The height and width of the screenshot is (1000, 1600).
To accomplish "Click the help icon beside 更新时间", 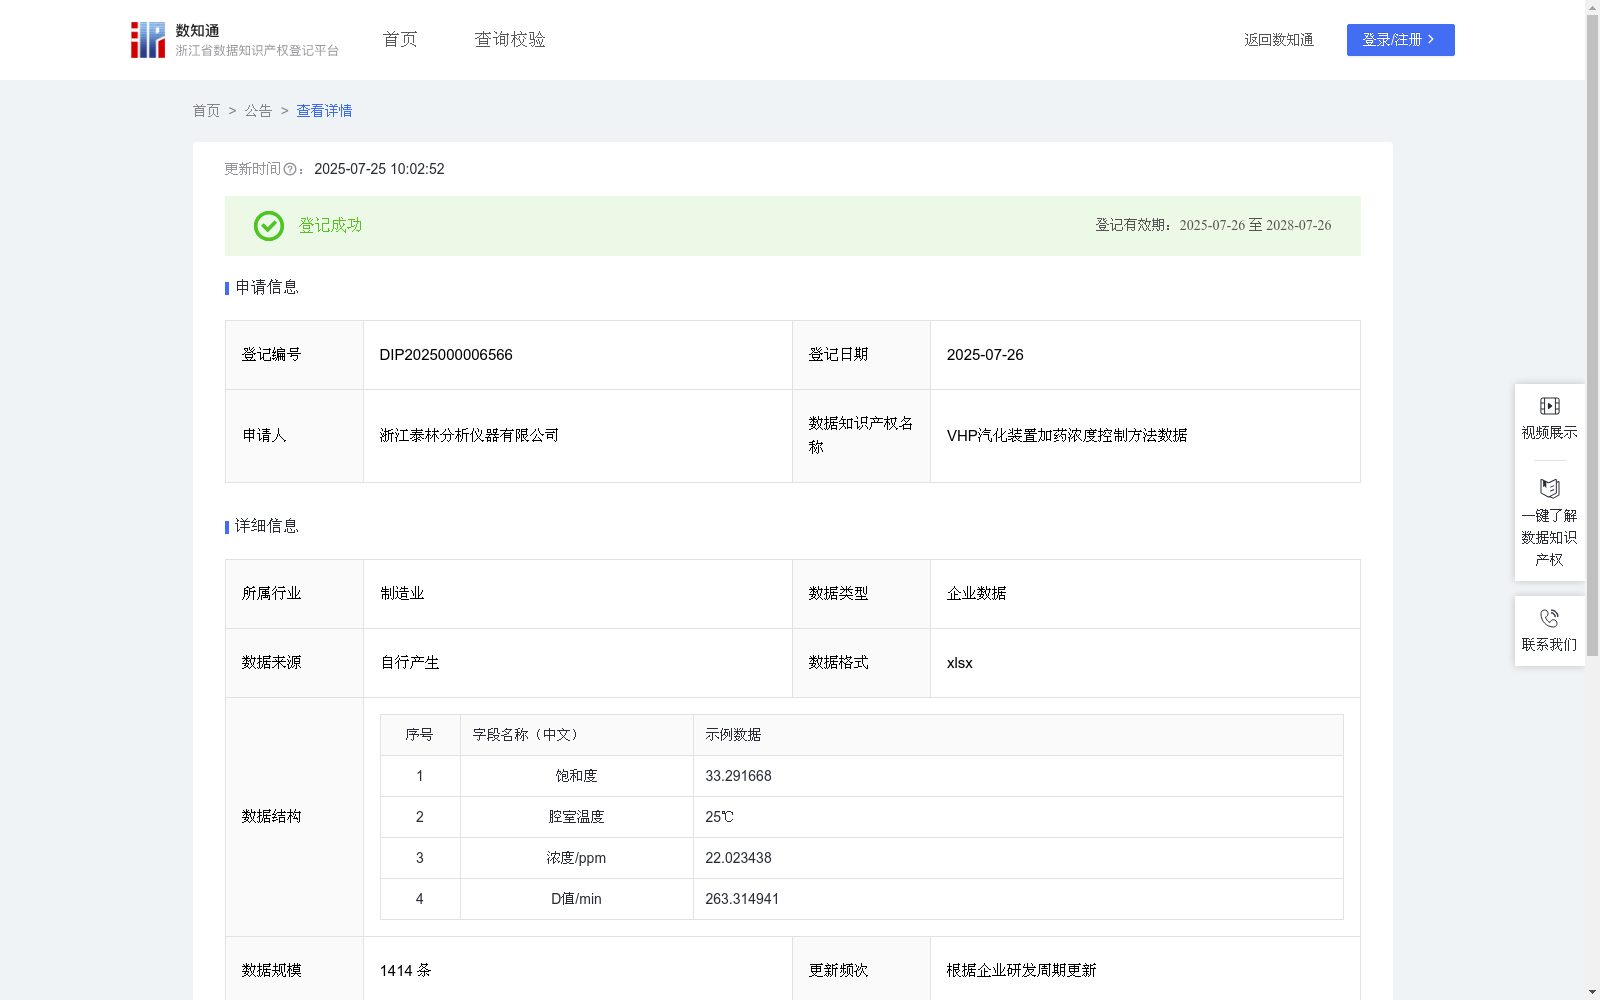I will point(290,170).
